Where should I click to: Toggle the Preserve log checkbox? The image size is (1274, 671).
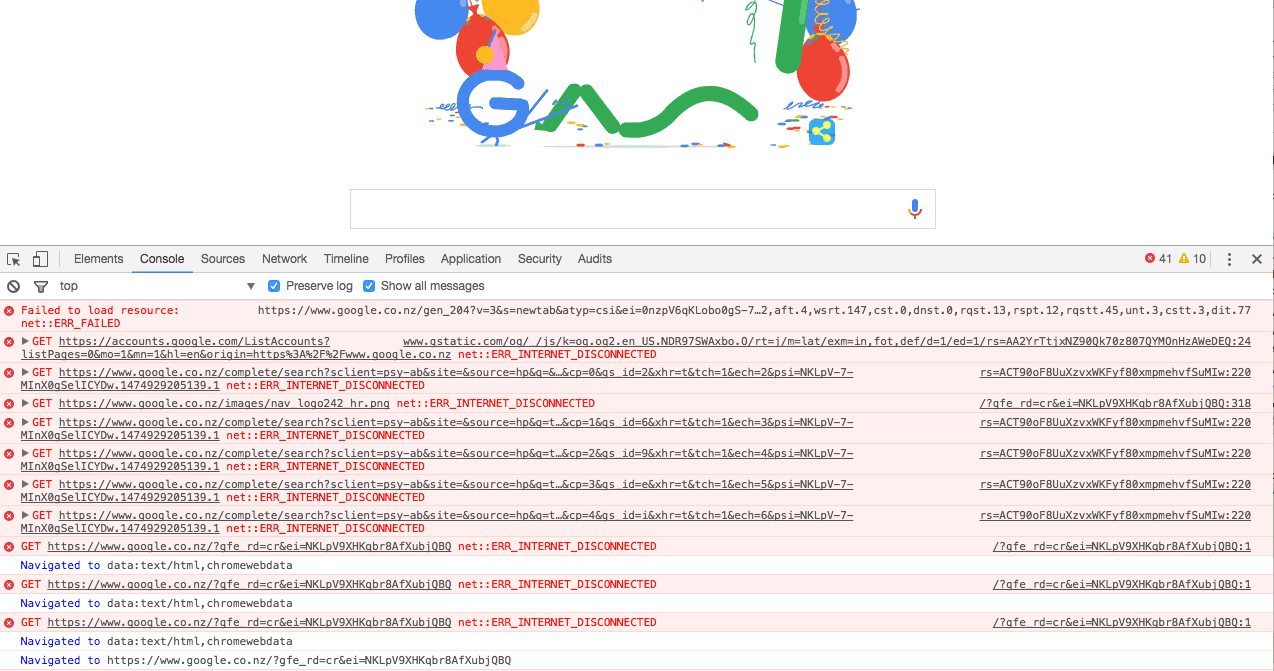tap(274, 286)
